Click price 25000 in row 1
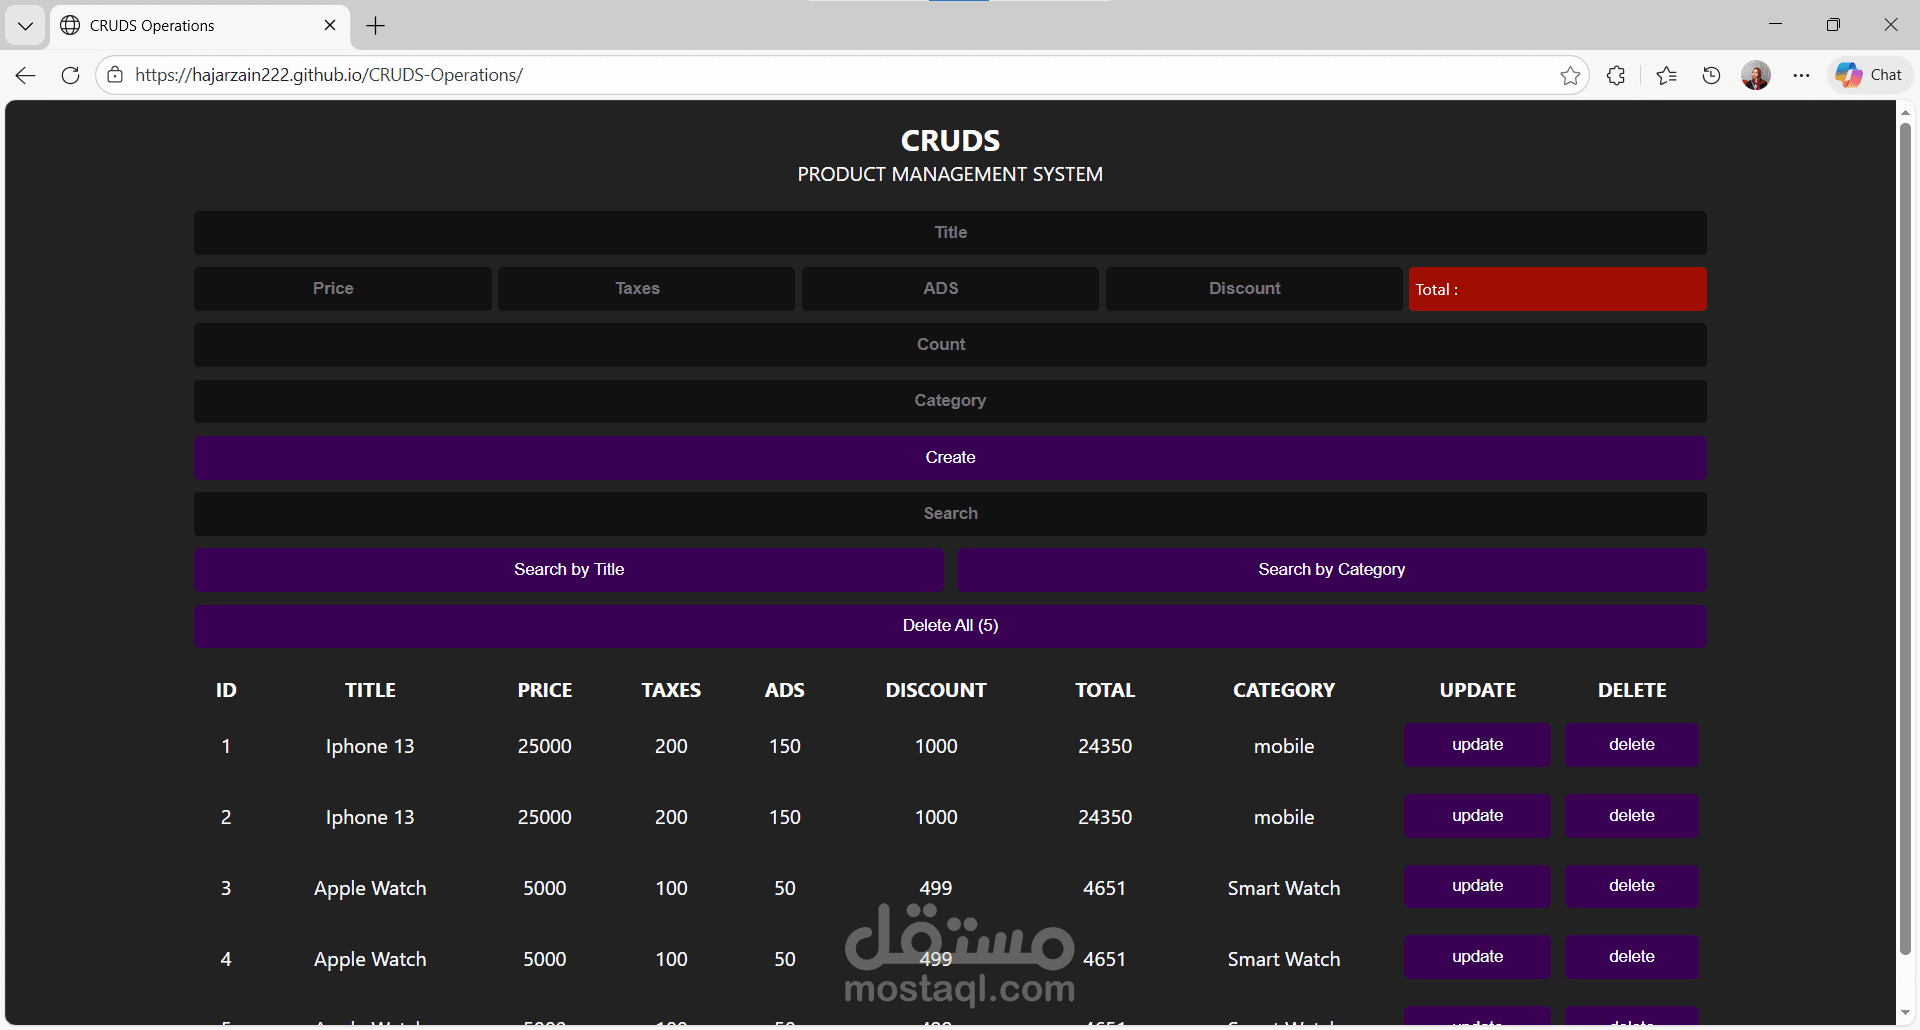Image resolution: width=1920 pixels, height=1030 pixels. click(x=545, y=746)
